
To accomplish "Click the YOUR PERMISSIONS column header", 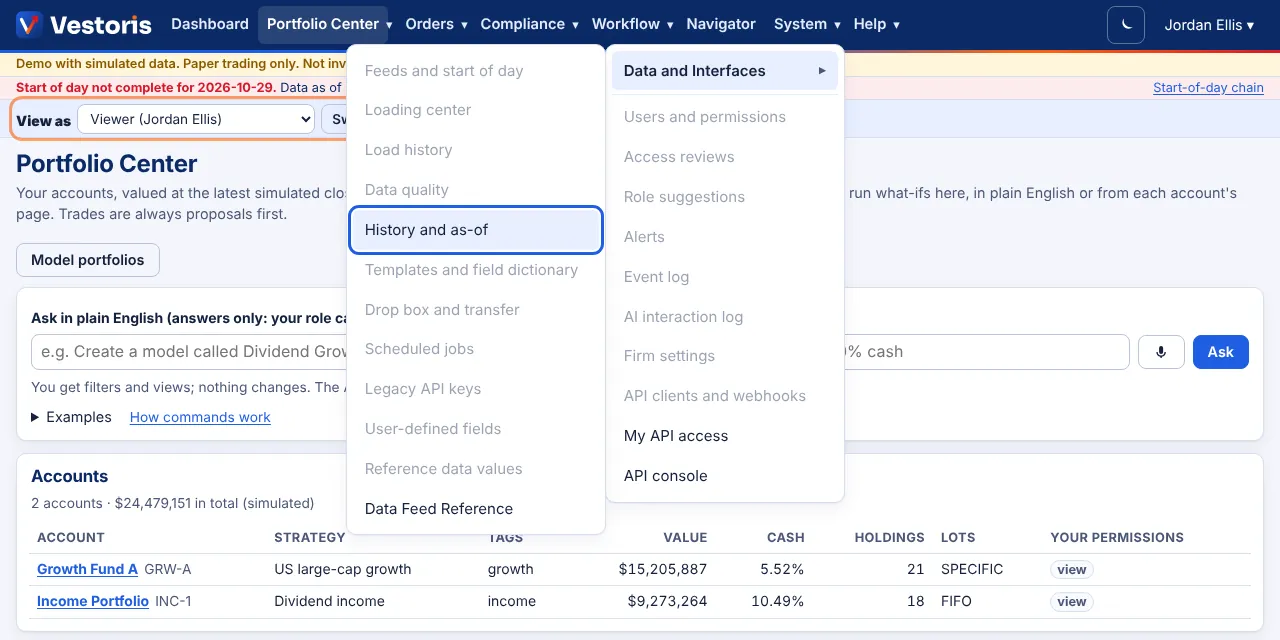I will point(1117,538).
